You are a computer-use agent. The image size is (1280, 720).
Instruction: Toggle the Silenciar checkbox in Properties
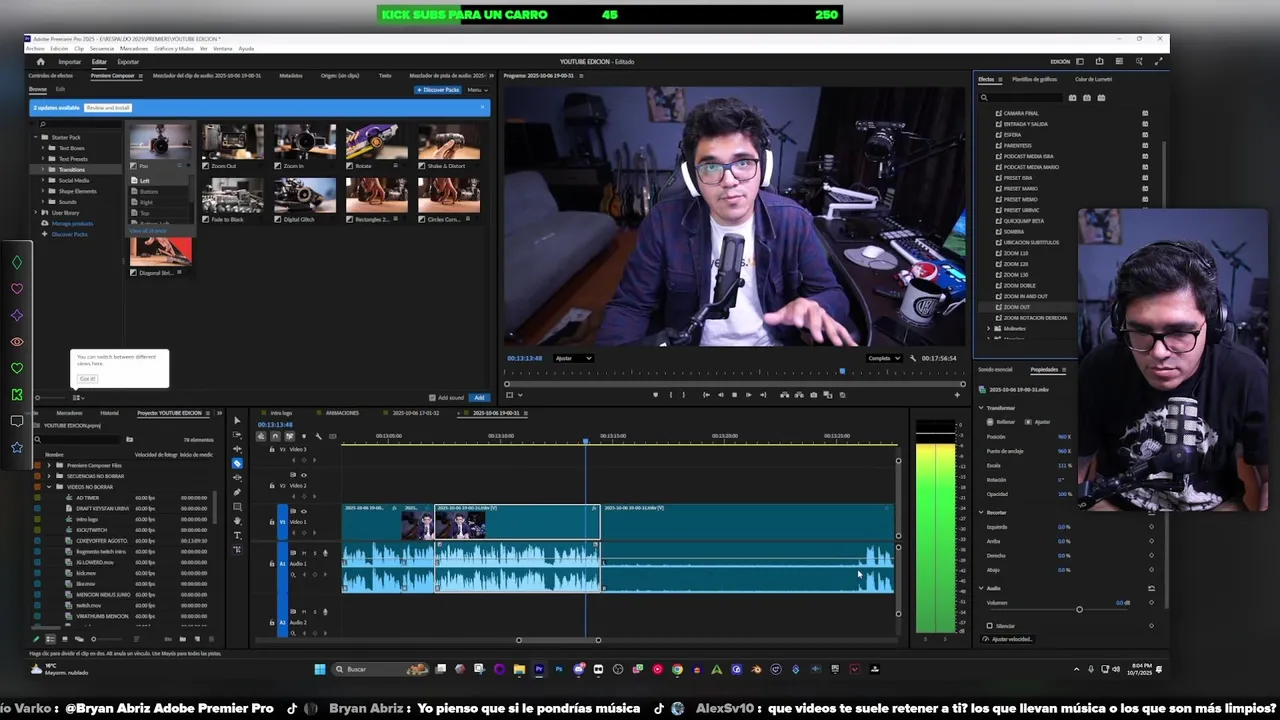[x=990, y=626]
